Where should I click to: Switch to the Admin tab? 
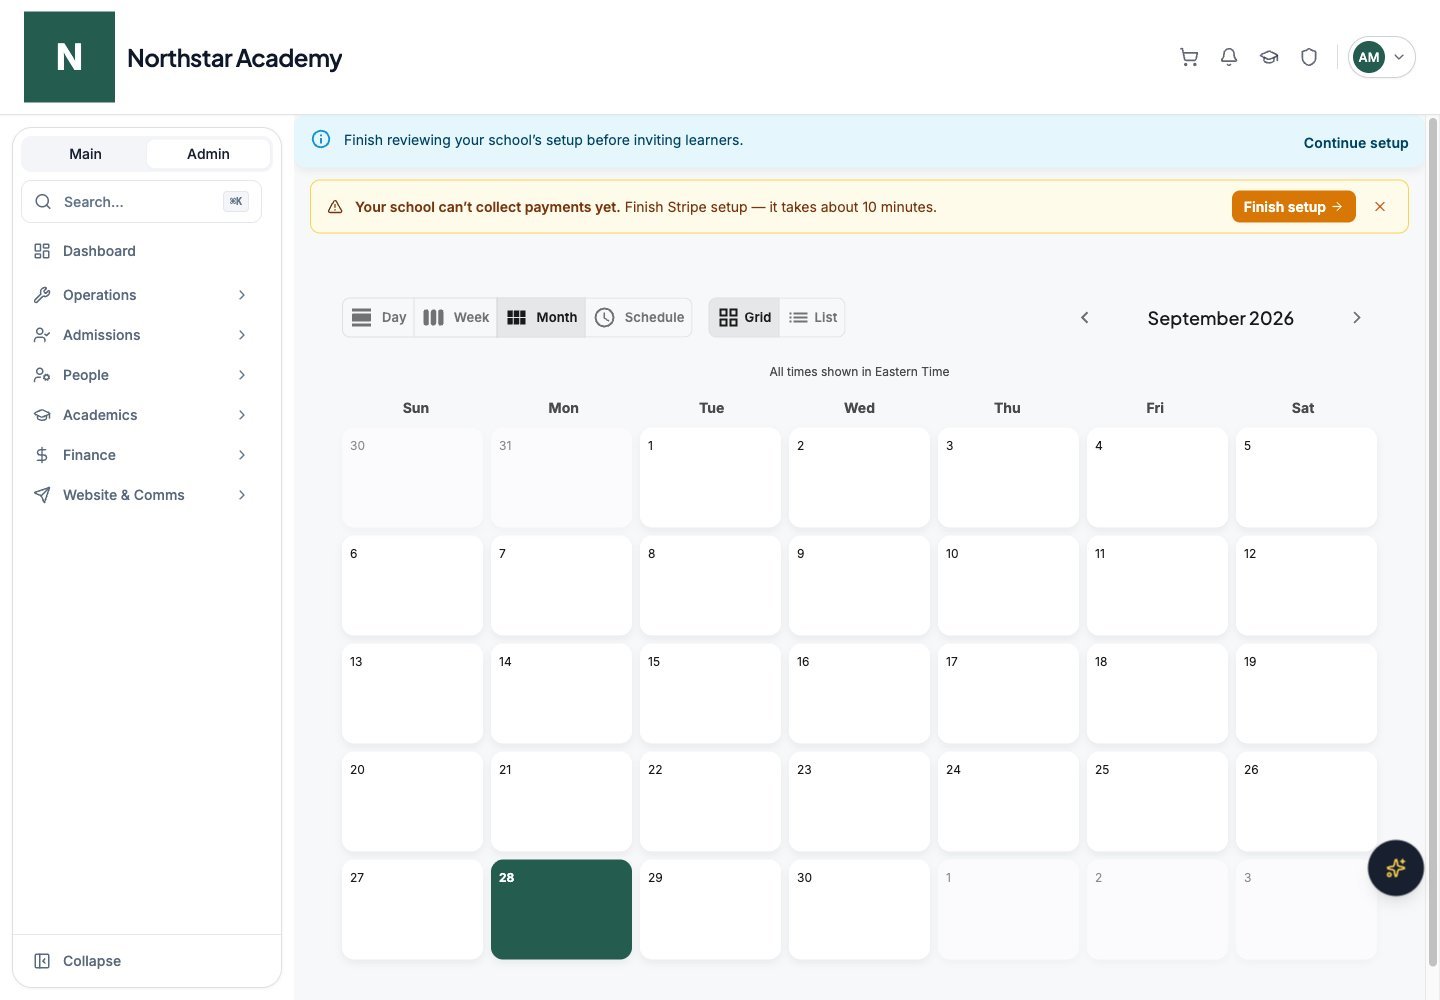[x=208, y=154]
